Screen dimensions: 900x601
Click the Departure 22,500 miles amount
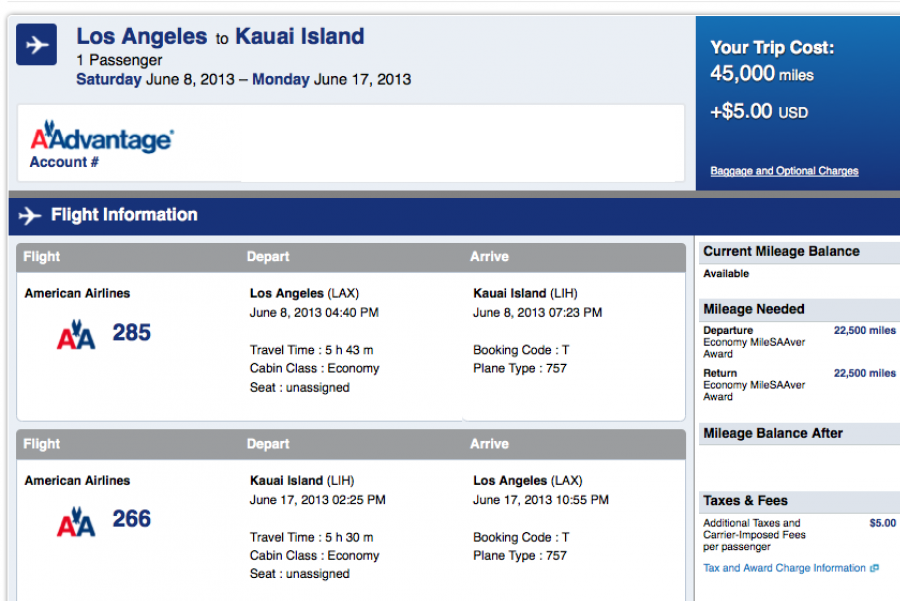[865, 330]
